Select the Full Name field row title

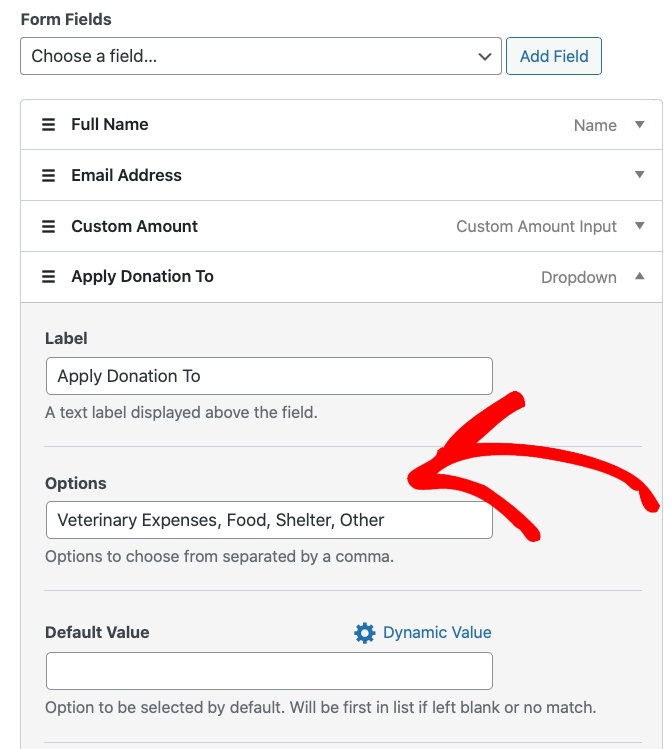point(110,125)
